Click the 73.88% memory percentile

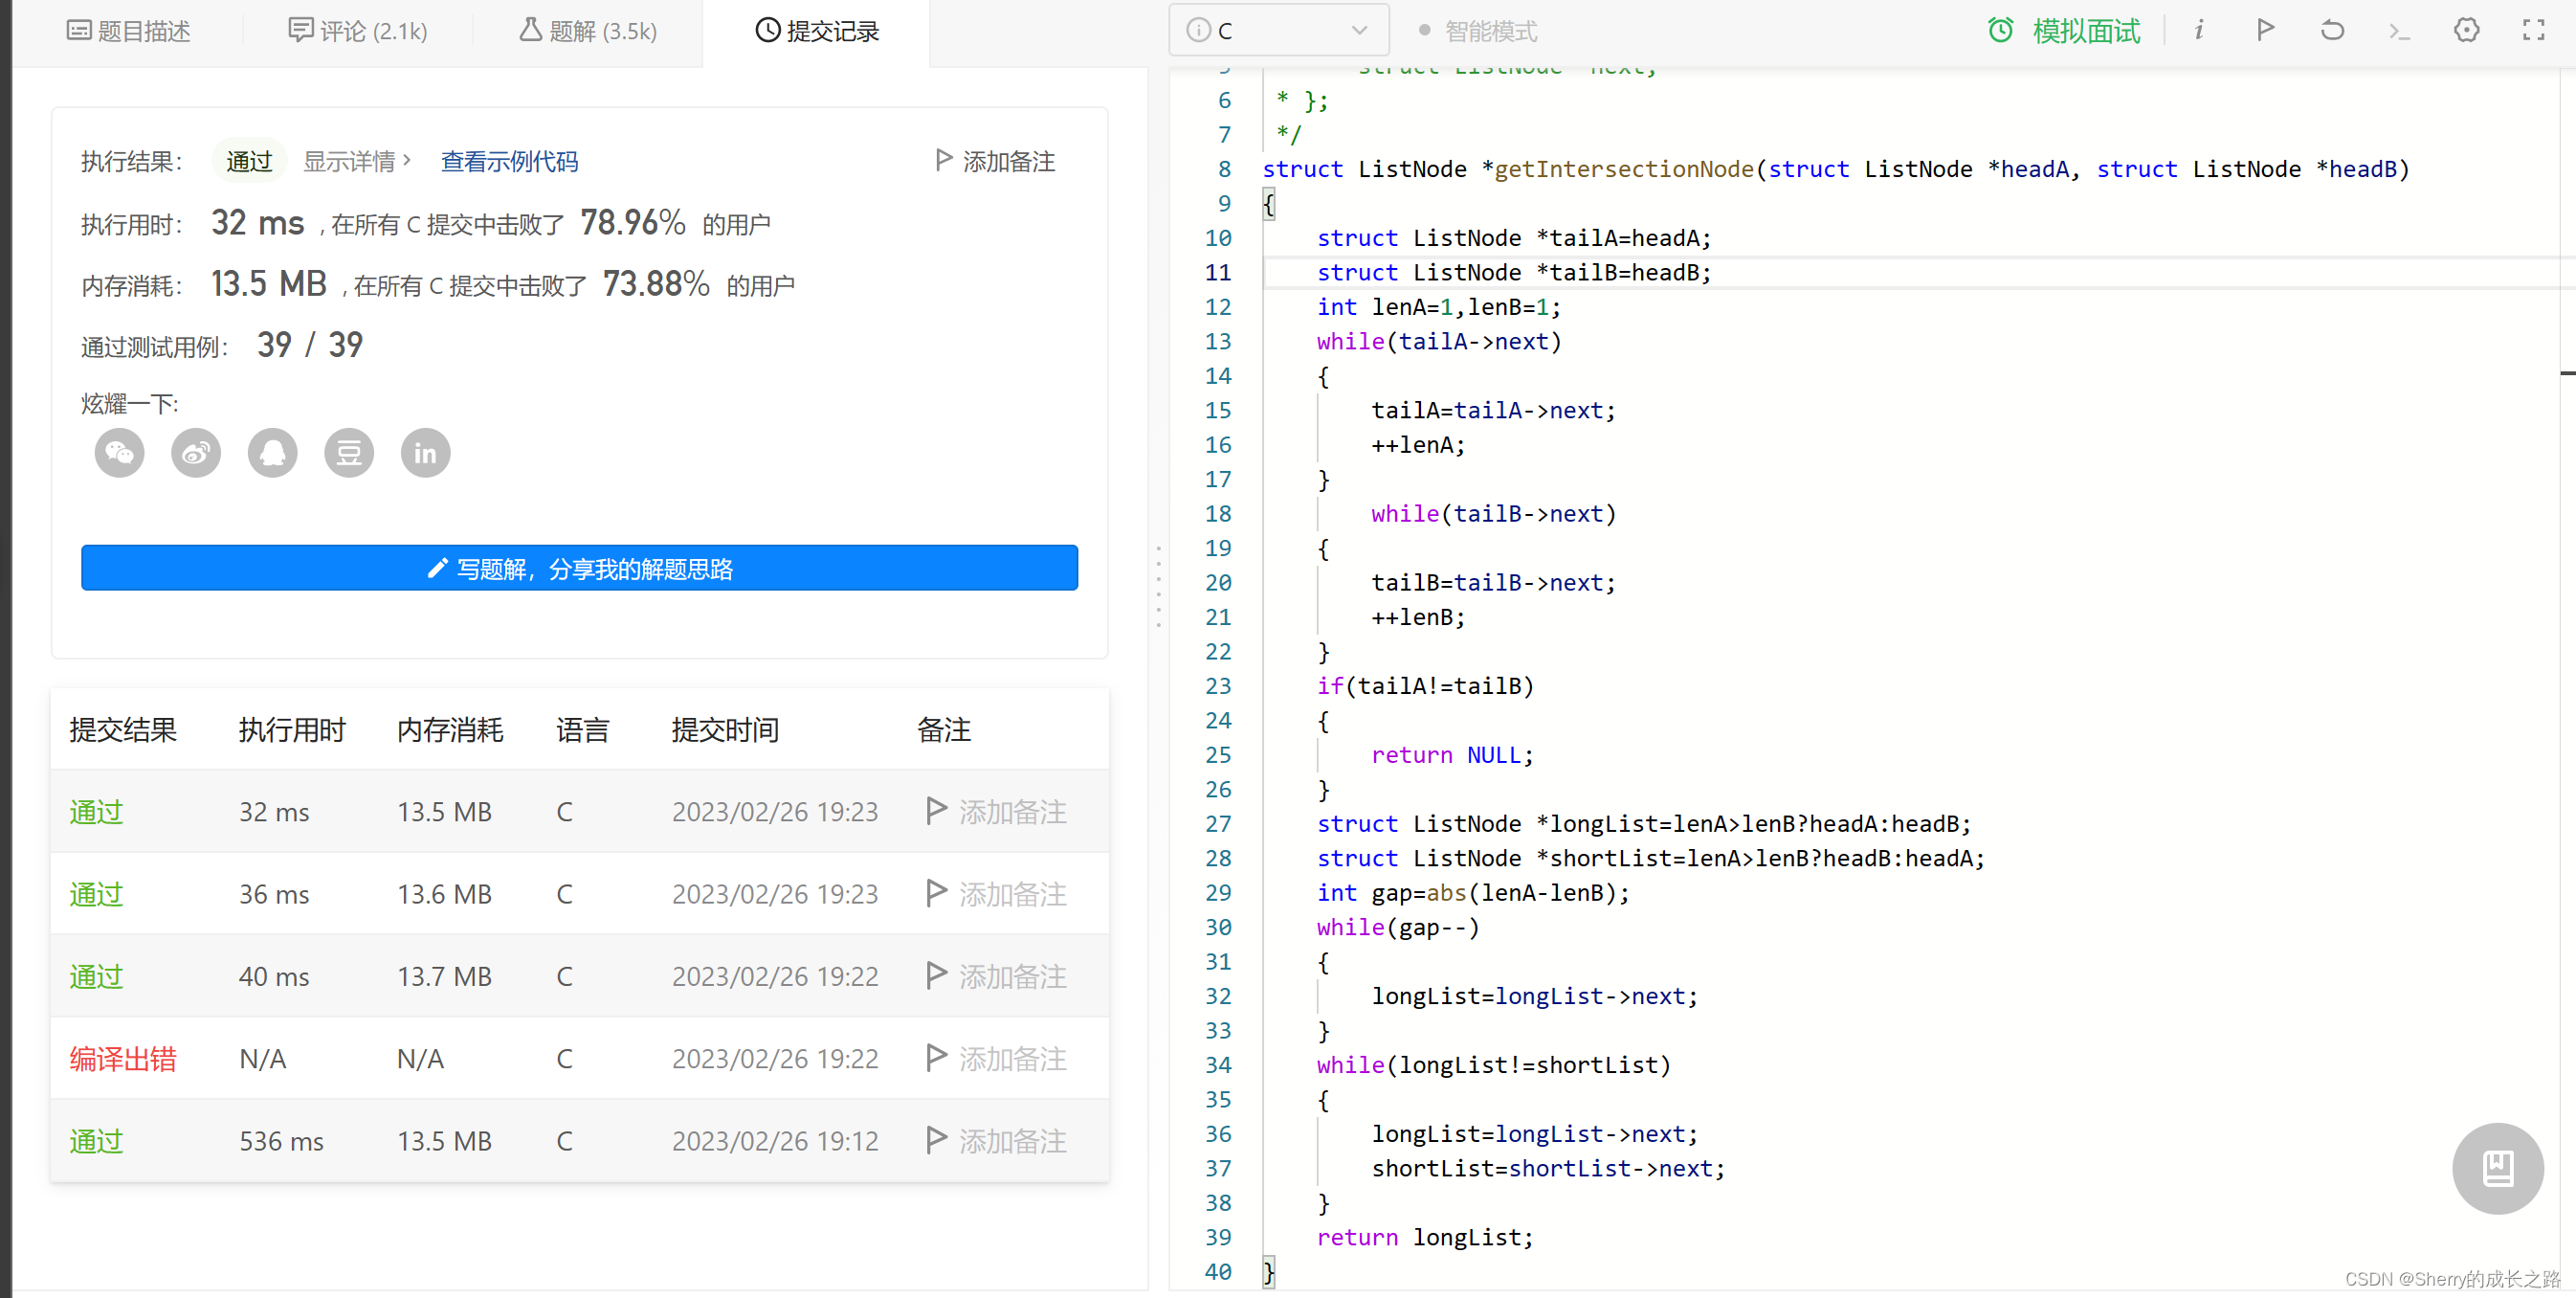[656, 284]
